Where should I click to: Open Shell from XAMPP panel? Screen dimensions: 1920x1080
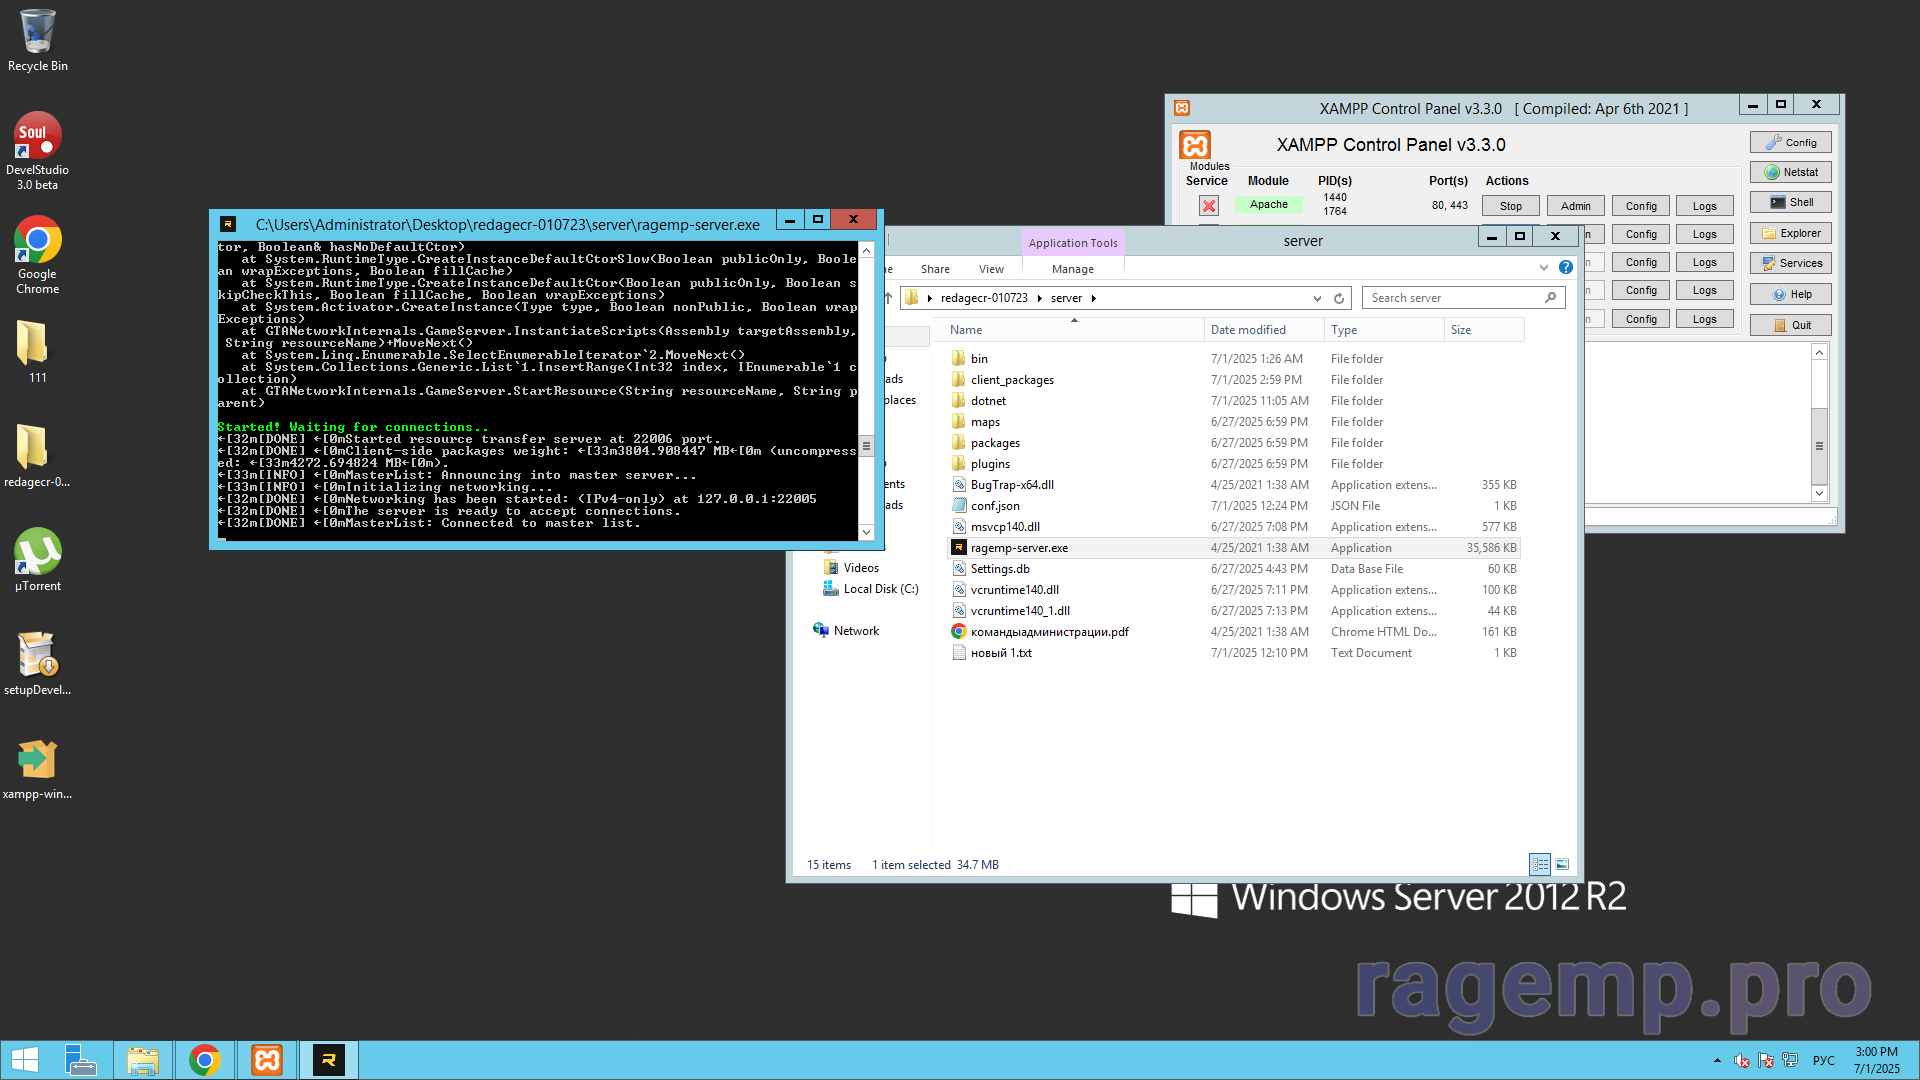[1791, 202]
